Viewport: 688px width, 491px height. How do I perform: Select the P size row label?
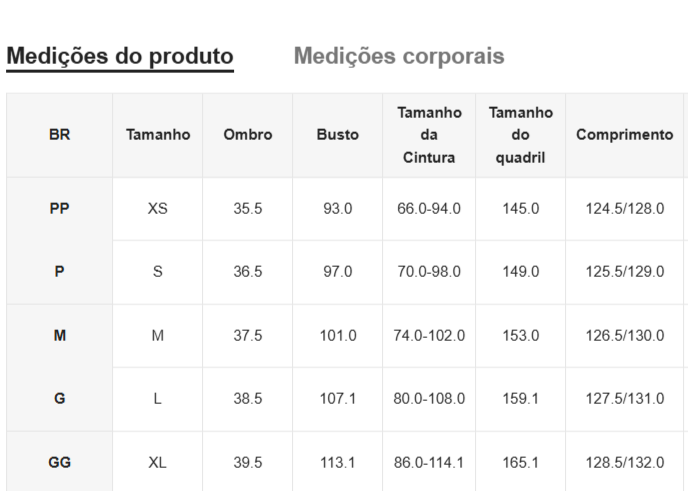[x=59, y=272]
